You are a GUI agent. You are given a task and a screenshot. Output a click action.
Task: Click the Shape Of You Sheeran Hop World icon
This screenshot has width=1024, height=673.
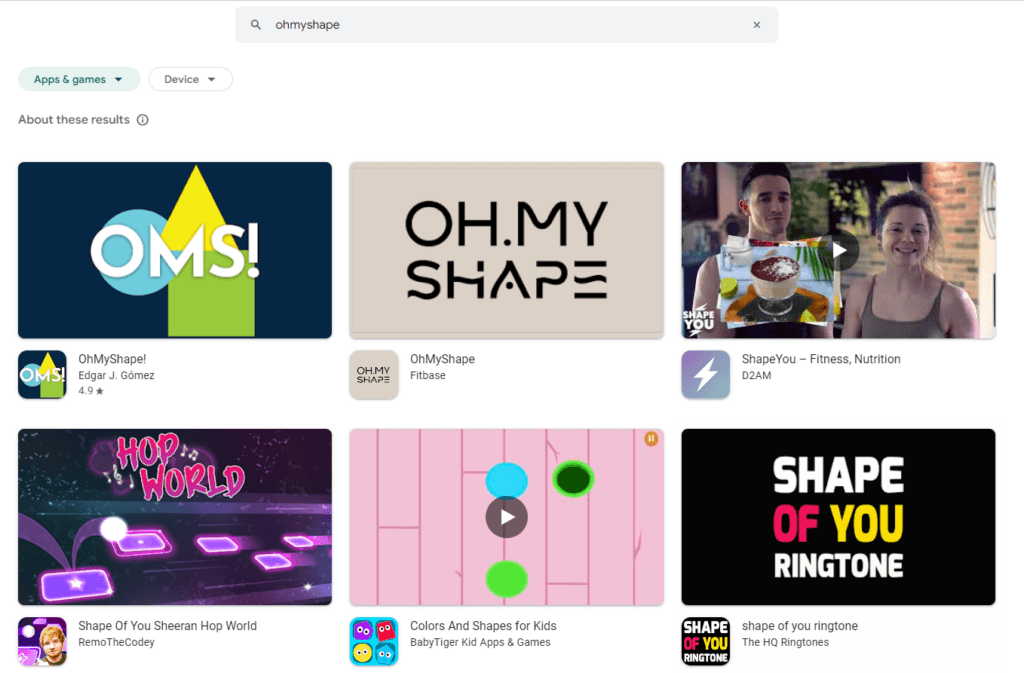(x=41, y=641)
